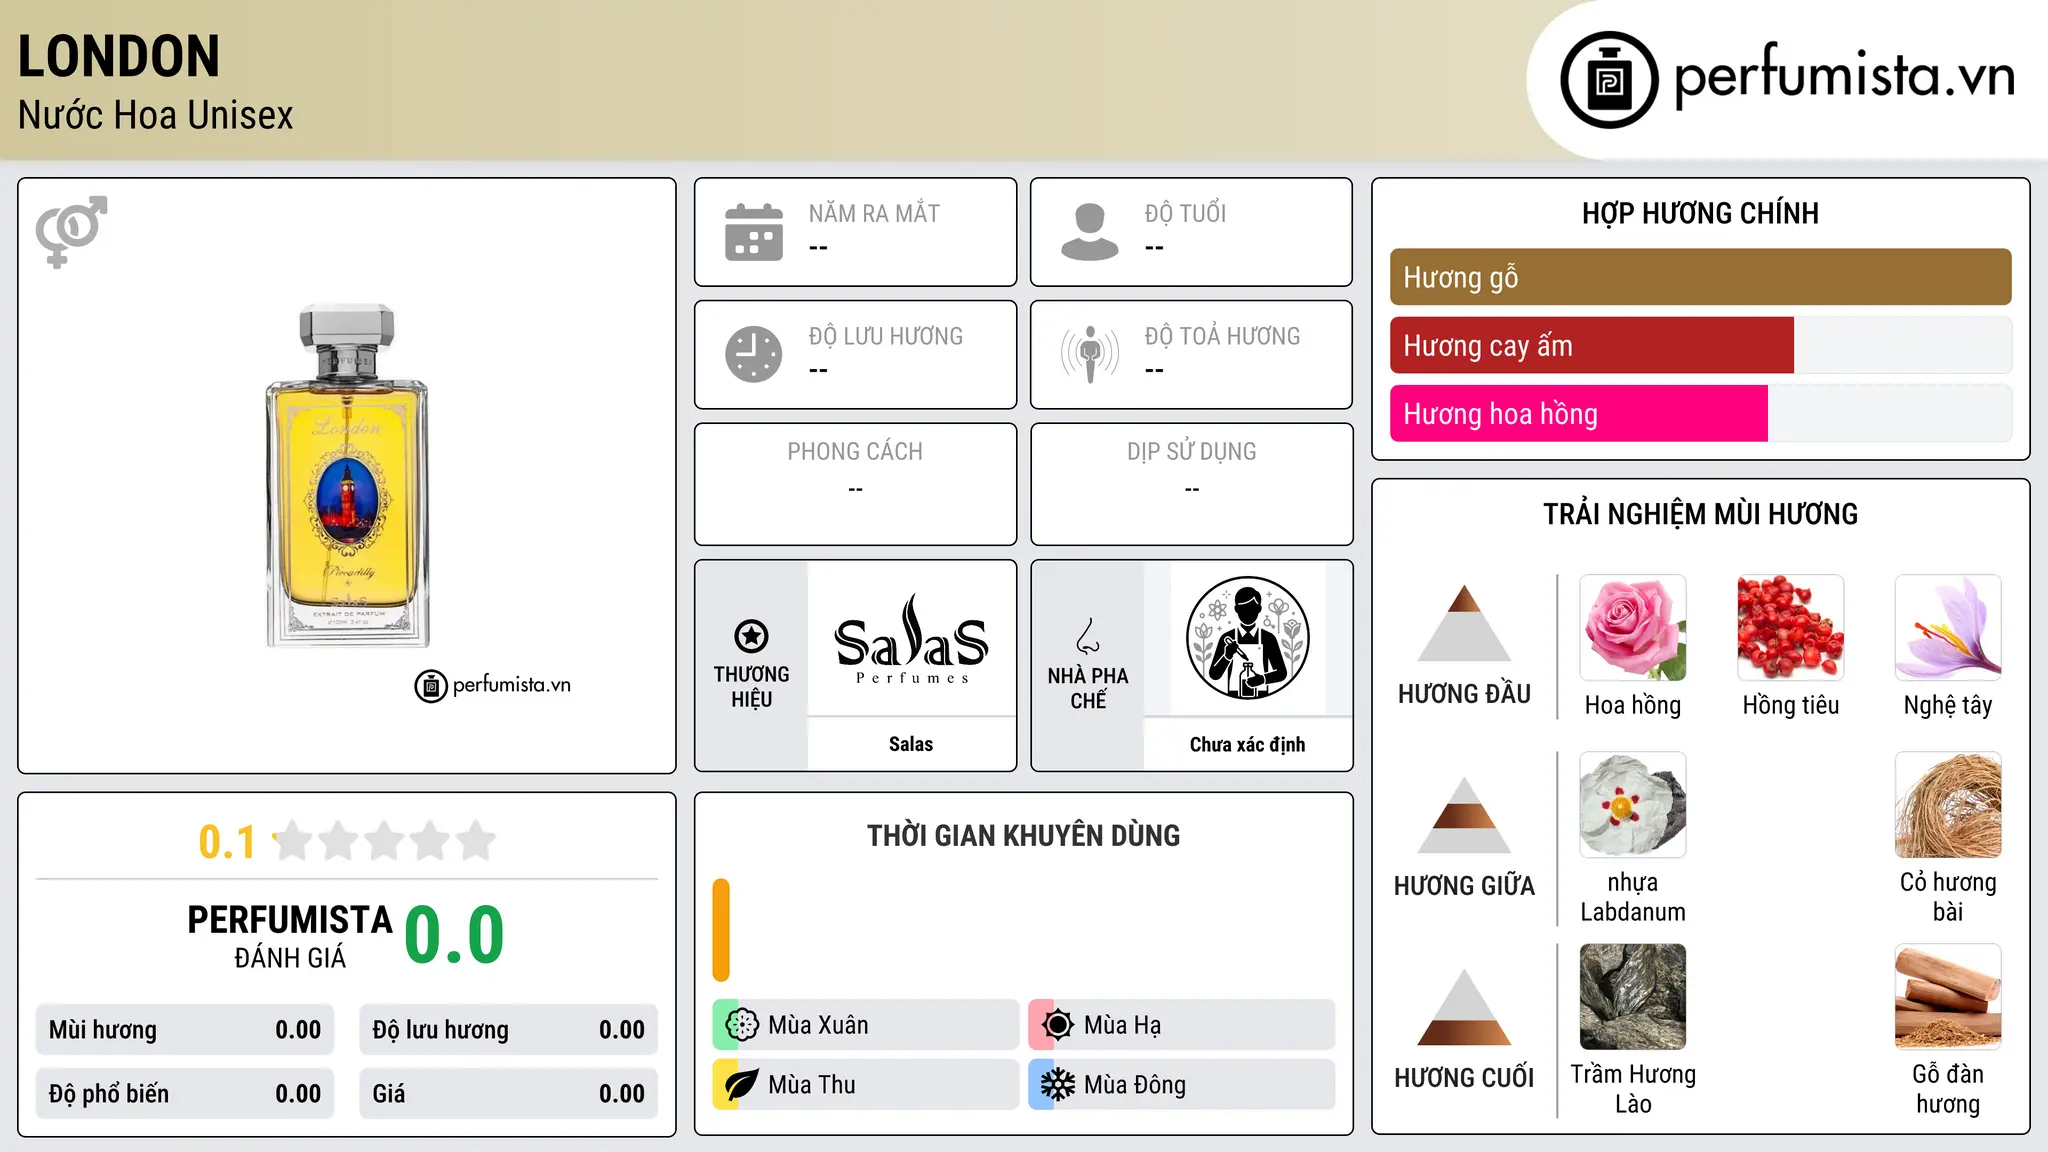
Task: Open the Salas brand name link
Action: click(911, 744)
